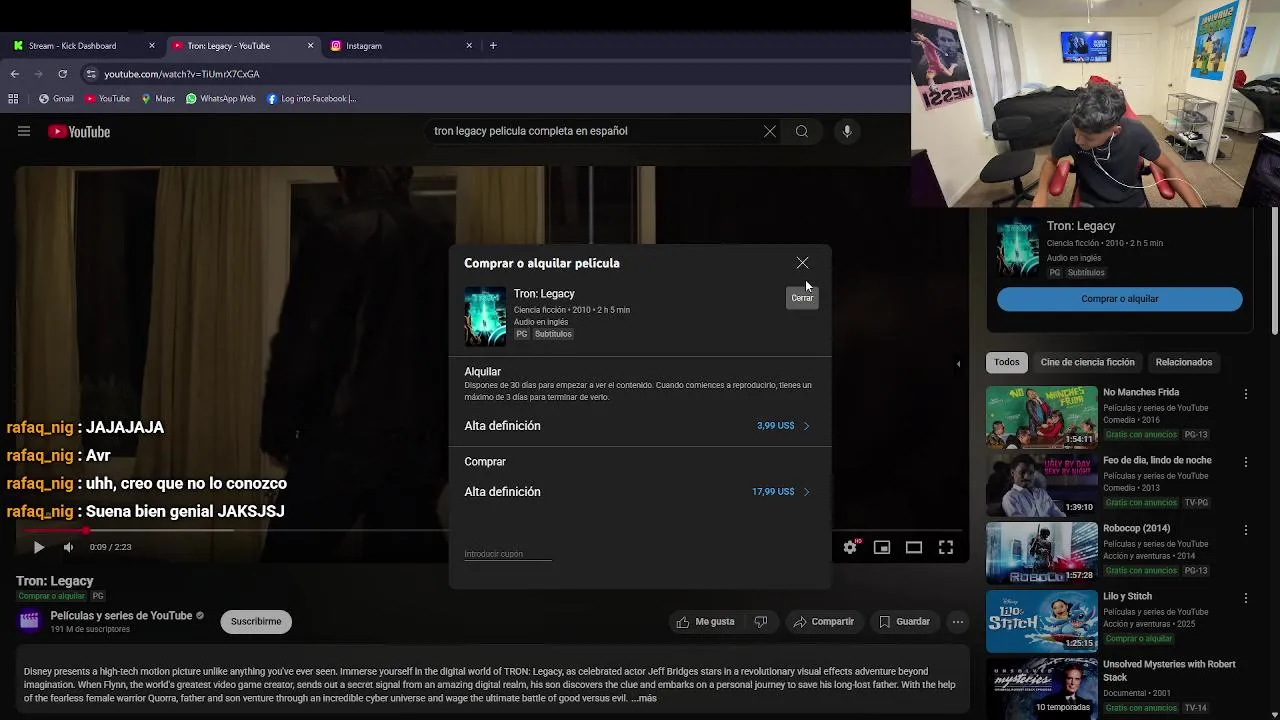
Task: Open No Manches Frida thumbnail
Action: [x=1042, y=417]
